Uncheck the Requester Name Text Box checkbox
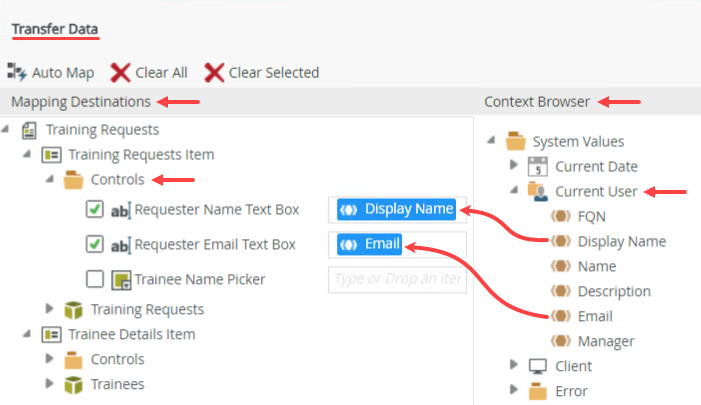The width and height of the screenshot is (701, 405). pos(95,209)
